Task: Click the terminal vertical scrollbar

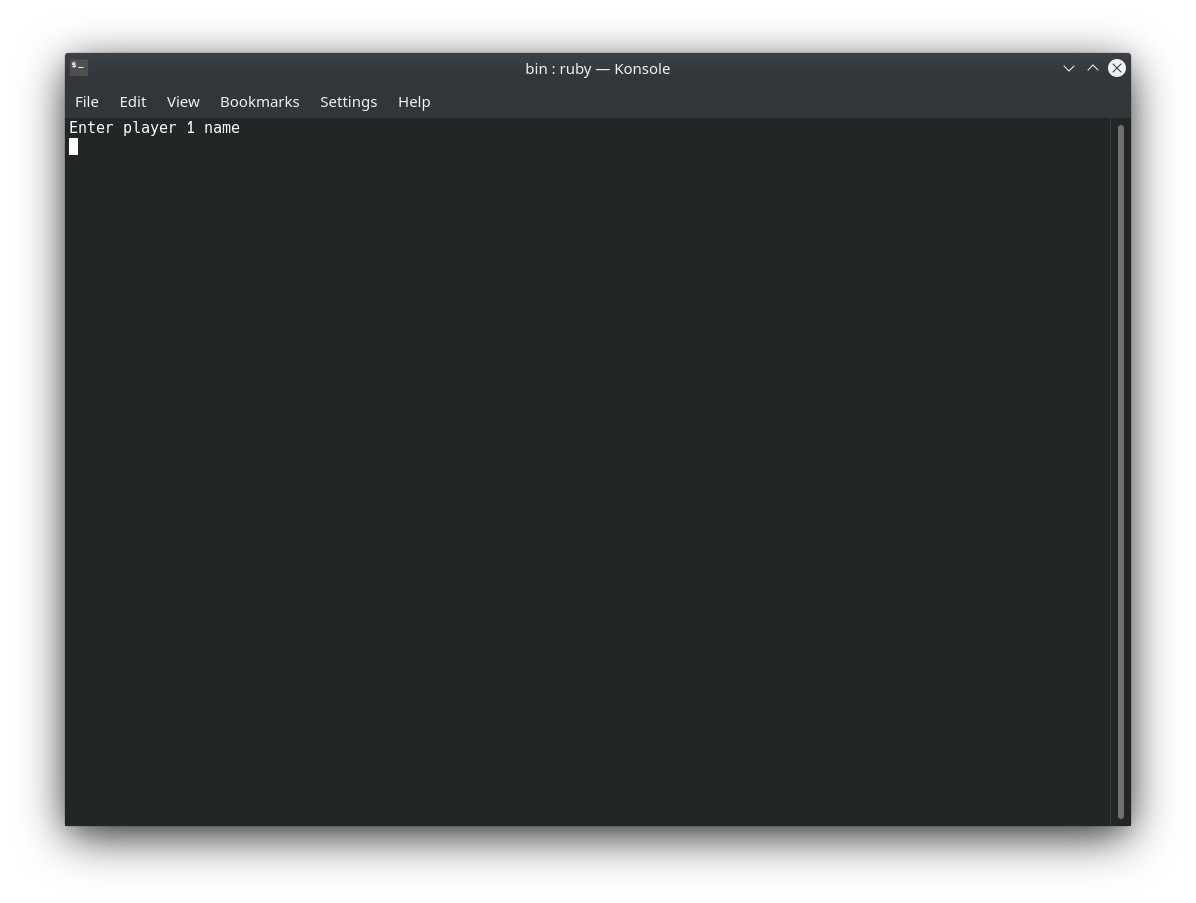Action: [x=1120, y=471]
